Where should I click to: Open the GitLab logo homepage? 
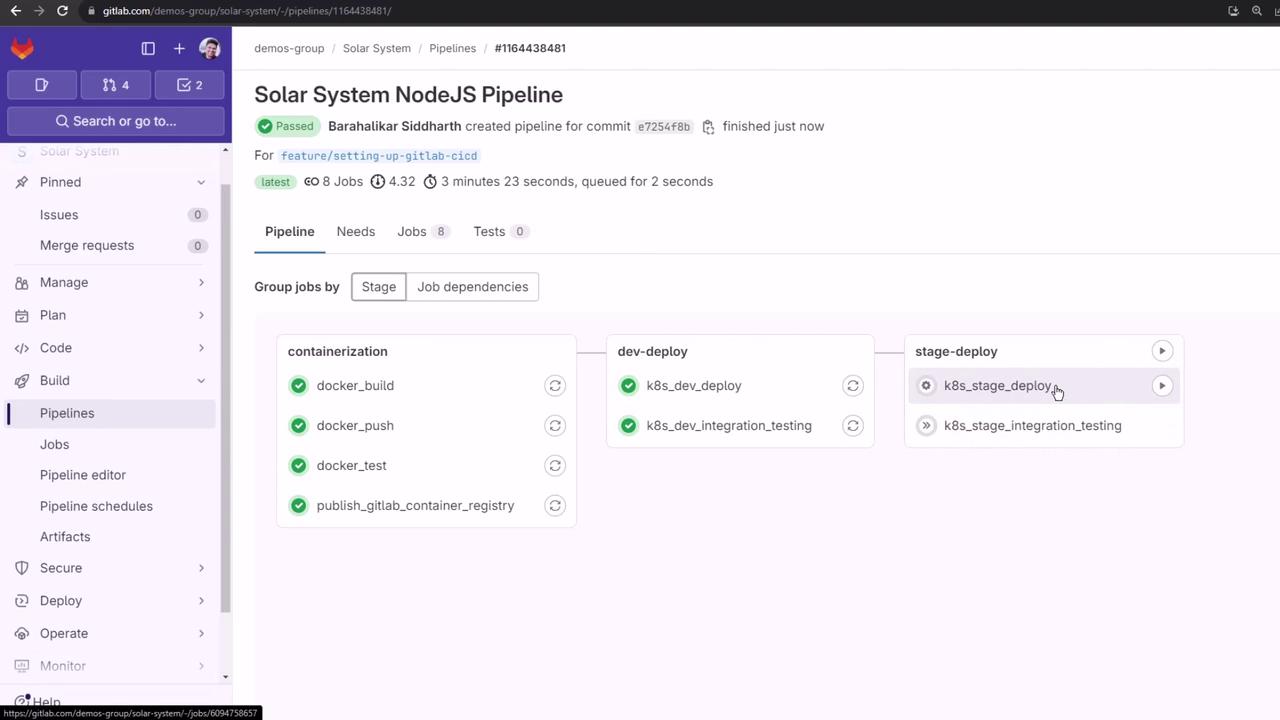click(x=22, y=48)
